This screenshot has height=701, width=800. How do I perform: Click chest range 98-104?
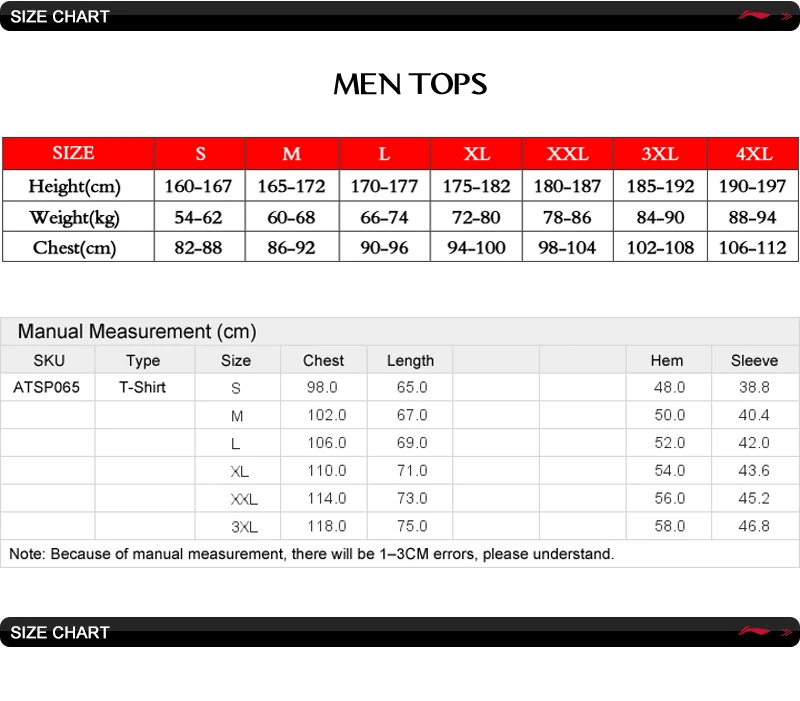click(567, 247)
